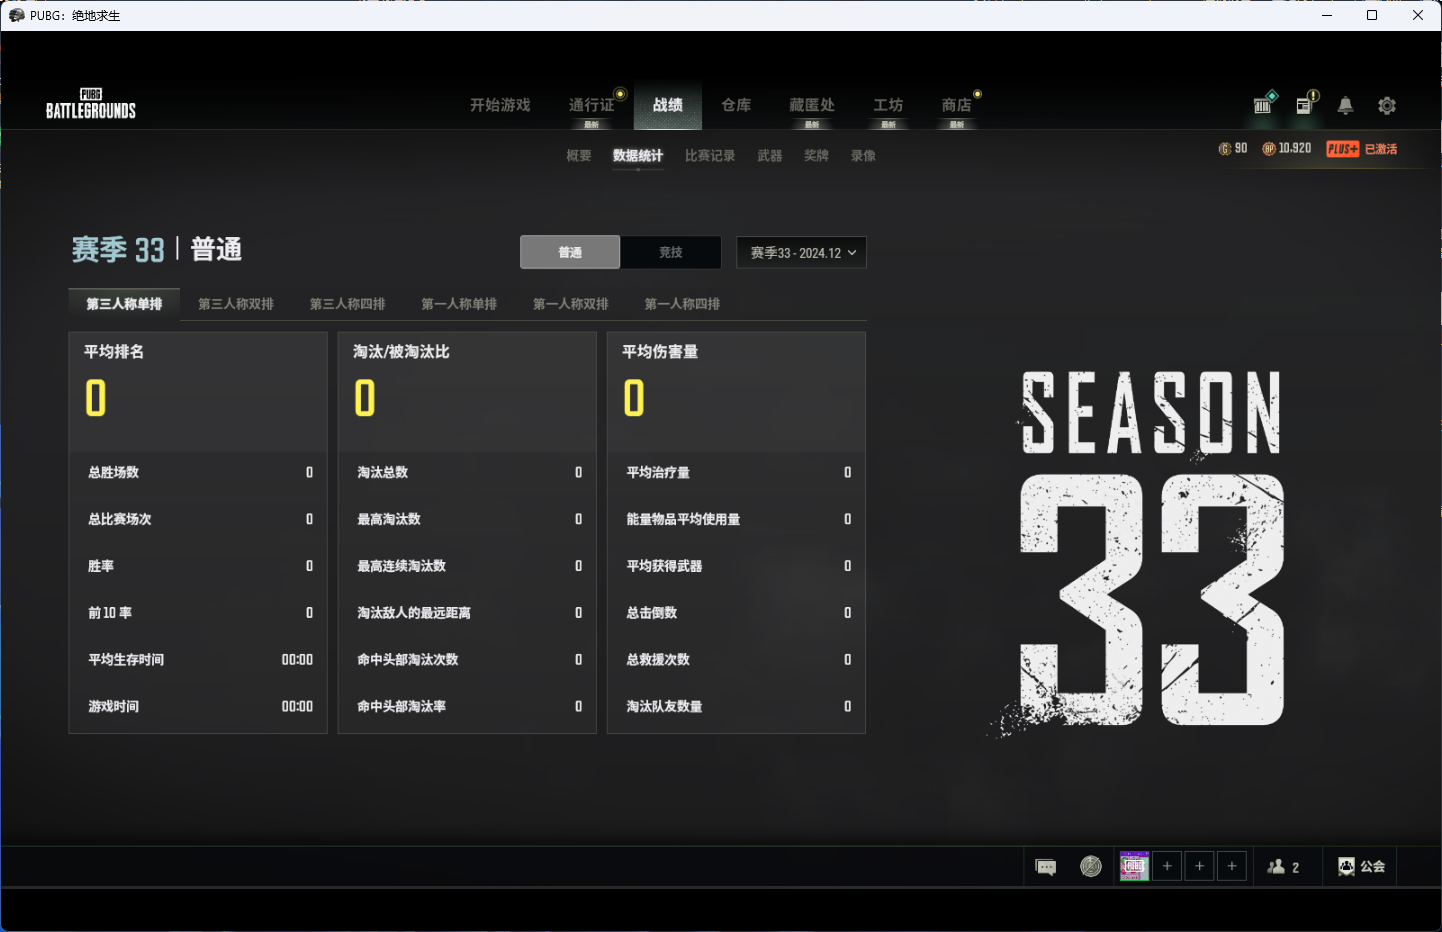
Task: Click the 淘汰队友数量 stat row
Action: (x=736, y=707)
